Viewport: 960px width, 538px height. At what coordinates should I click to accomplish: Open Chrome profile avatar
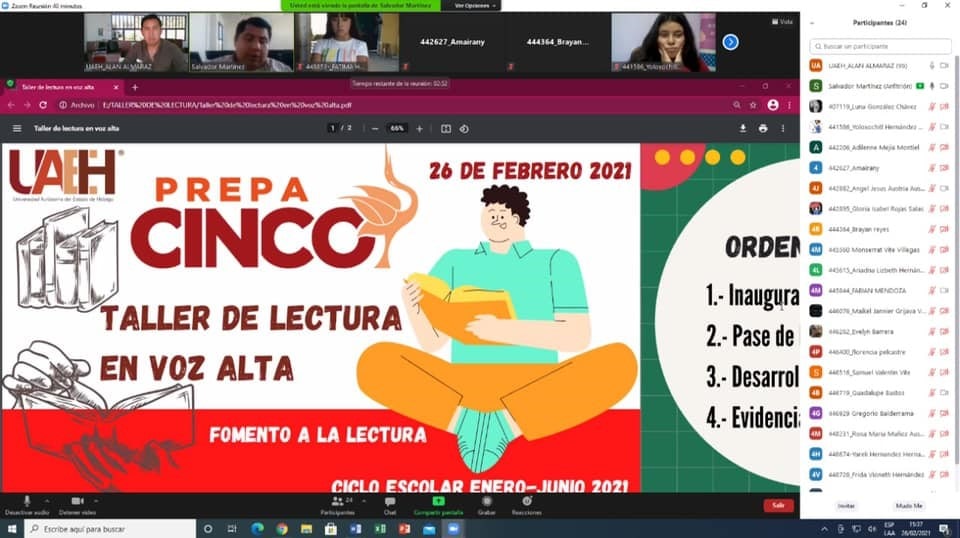pyautogui.click(x=773, y=105)
